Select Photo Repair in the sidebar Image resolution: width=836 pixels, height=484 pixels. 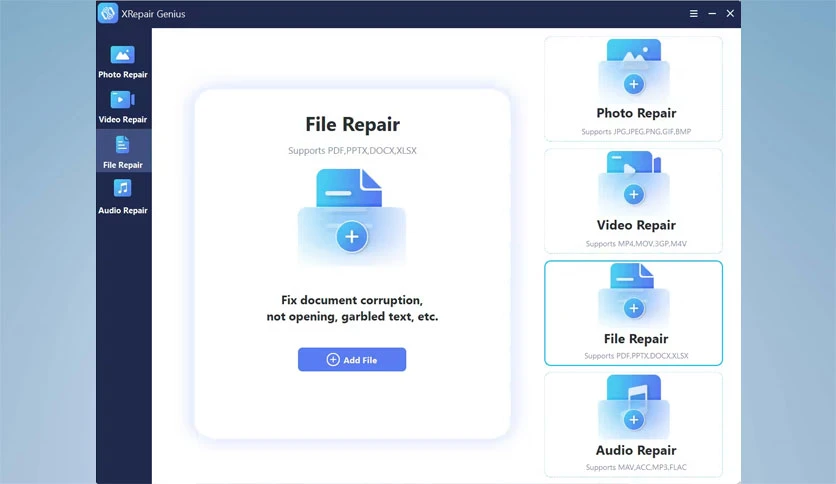123,62
